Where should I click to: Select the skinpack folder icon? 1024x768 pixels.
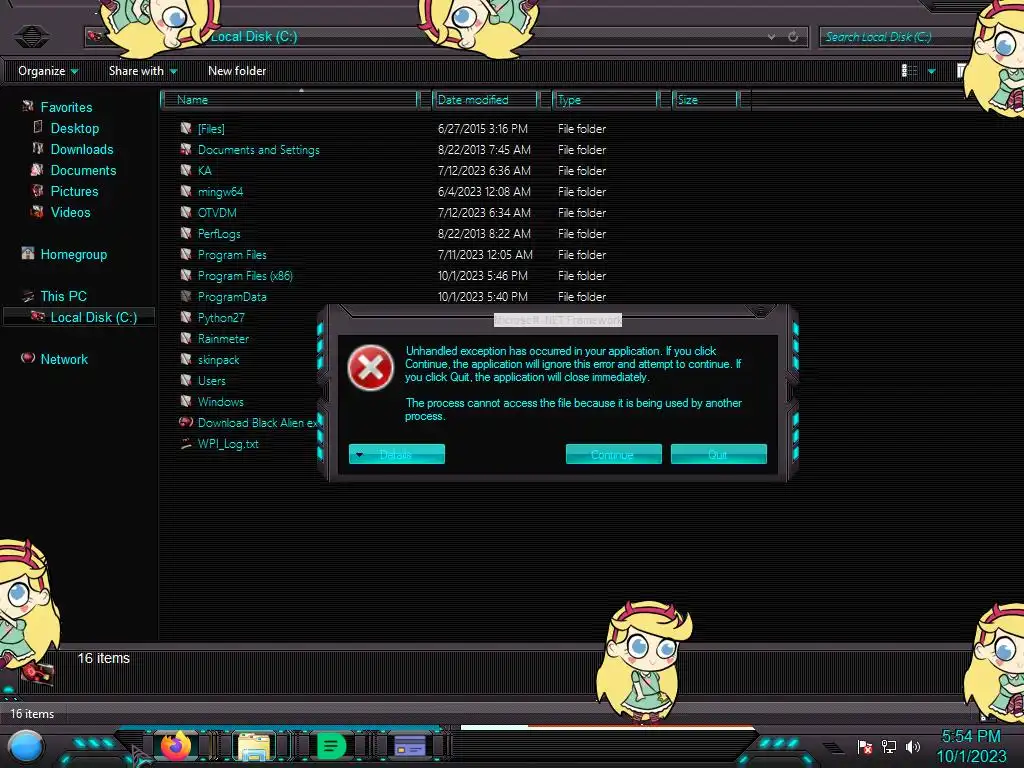186,359
